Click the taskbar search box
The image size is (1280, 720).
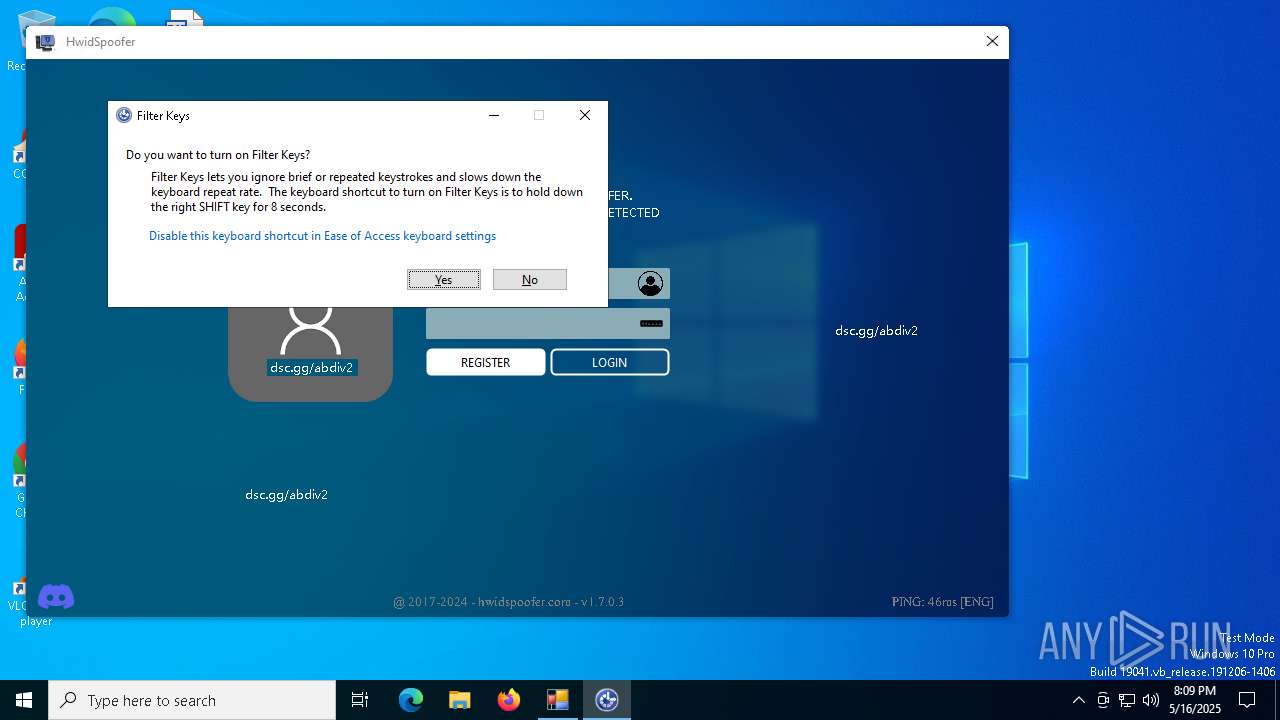pos(192,700)
